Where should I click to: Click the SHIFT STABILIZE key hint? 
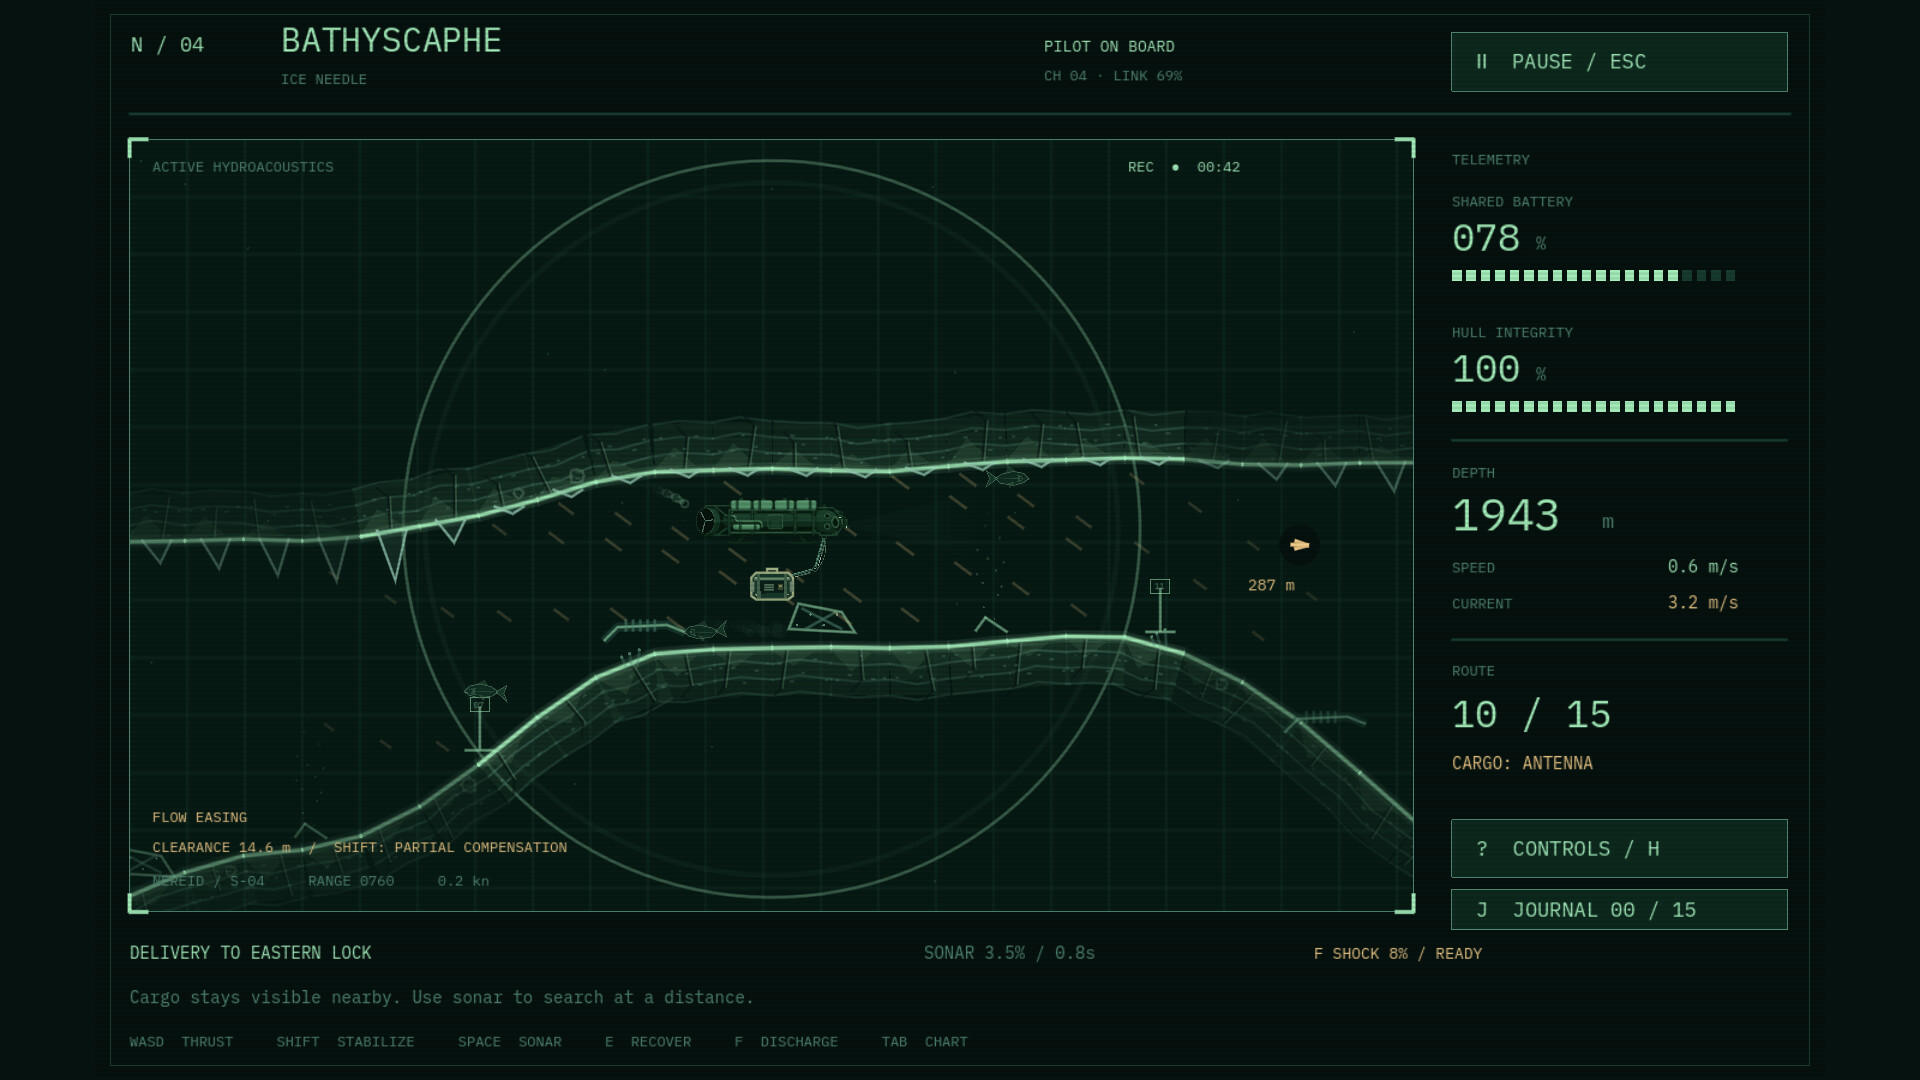345,1042
